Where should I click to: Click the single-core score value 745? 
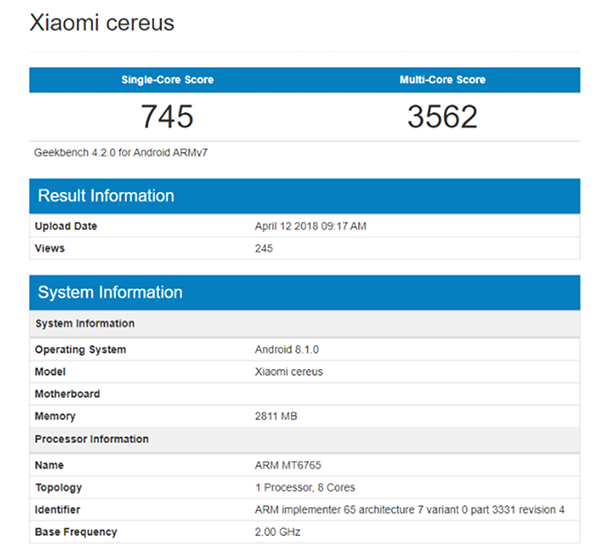click(x=167, y=117)
